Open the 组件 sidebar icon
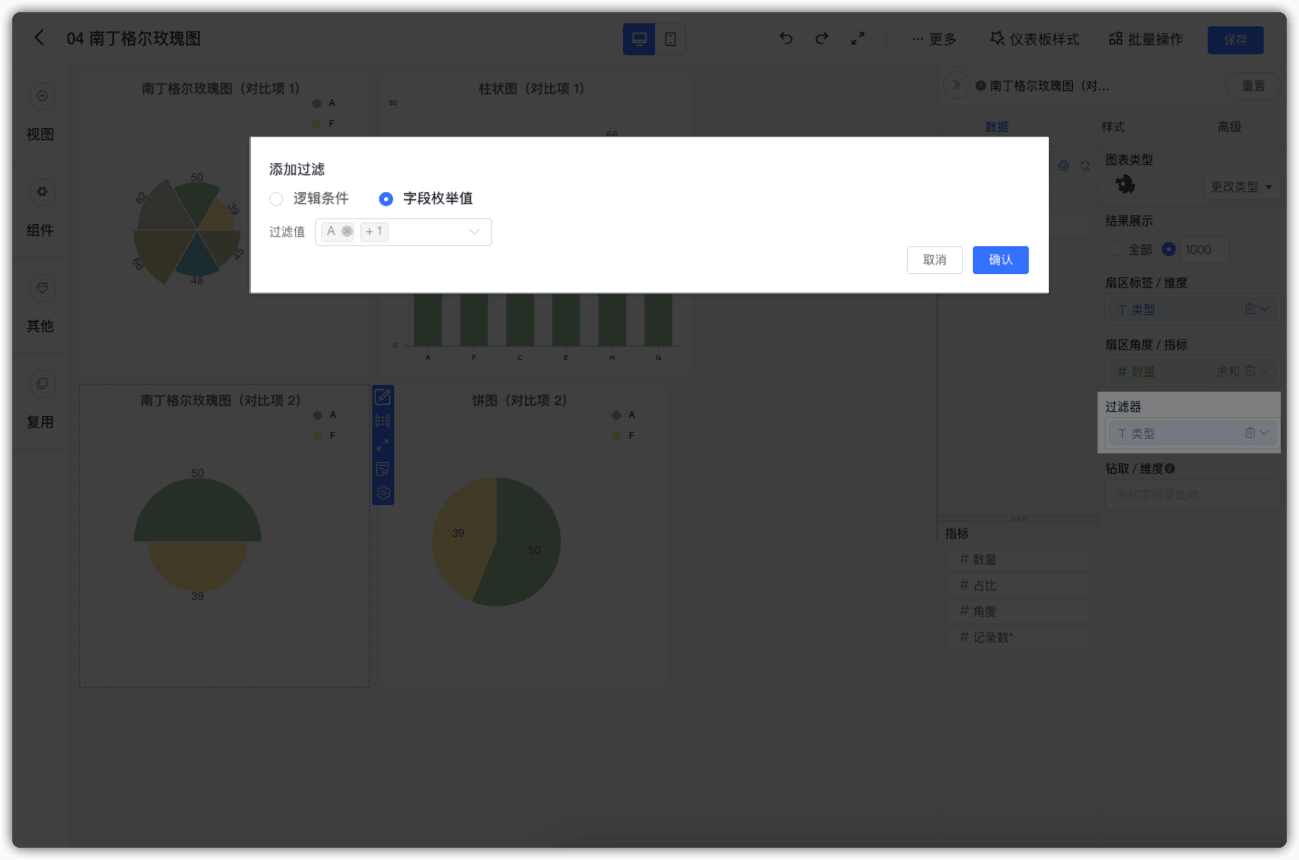The width and height of the screenshot is (1299, 860). click(x=42, y=192)
